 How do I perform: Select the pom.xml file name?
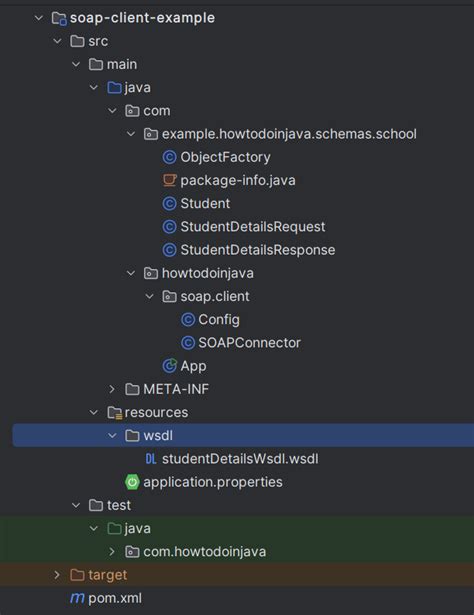(x=115, y=598)
